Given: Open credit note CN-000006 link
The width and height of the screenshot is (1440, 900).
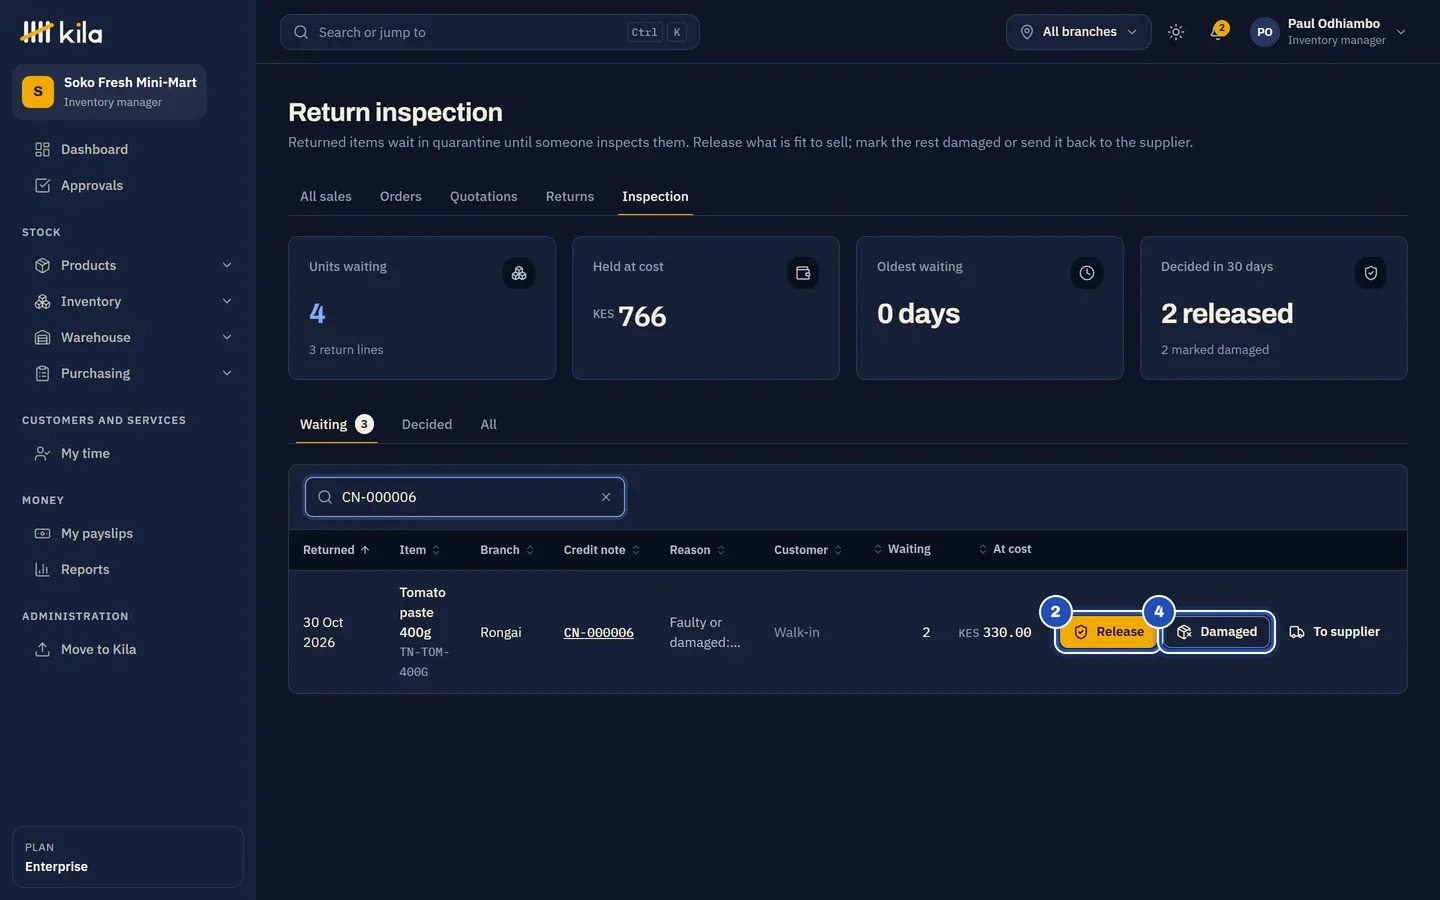Looking at the screenshot, I should coord(598,633).
